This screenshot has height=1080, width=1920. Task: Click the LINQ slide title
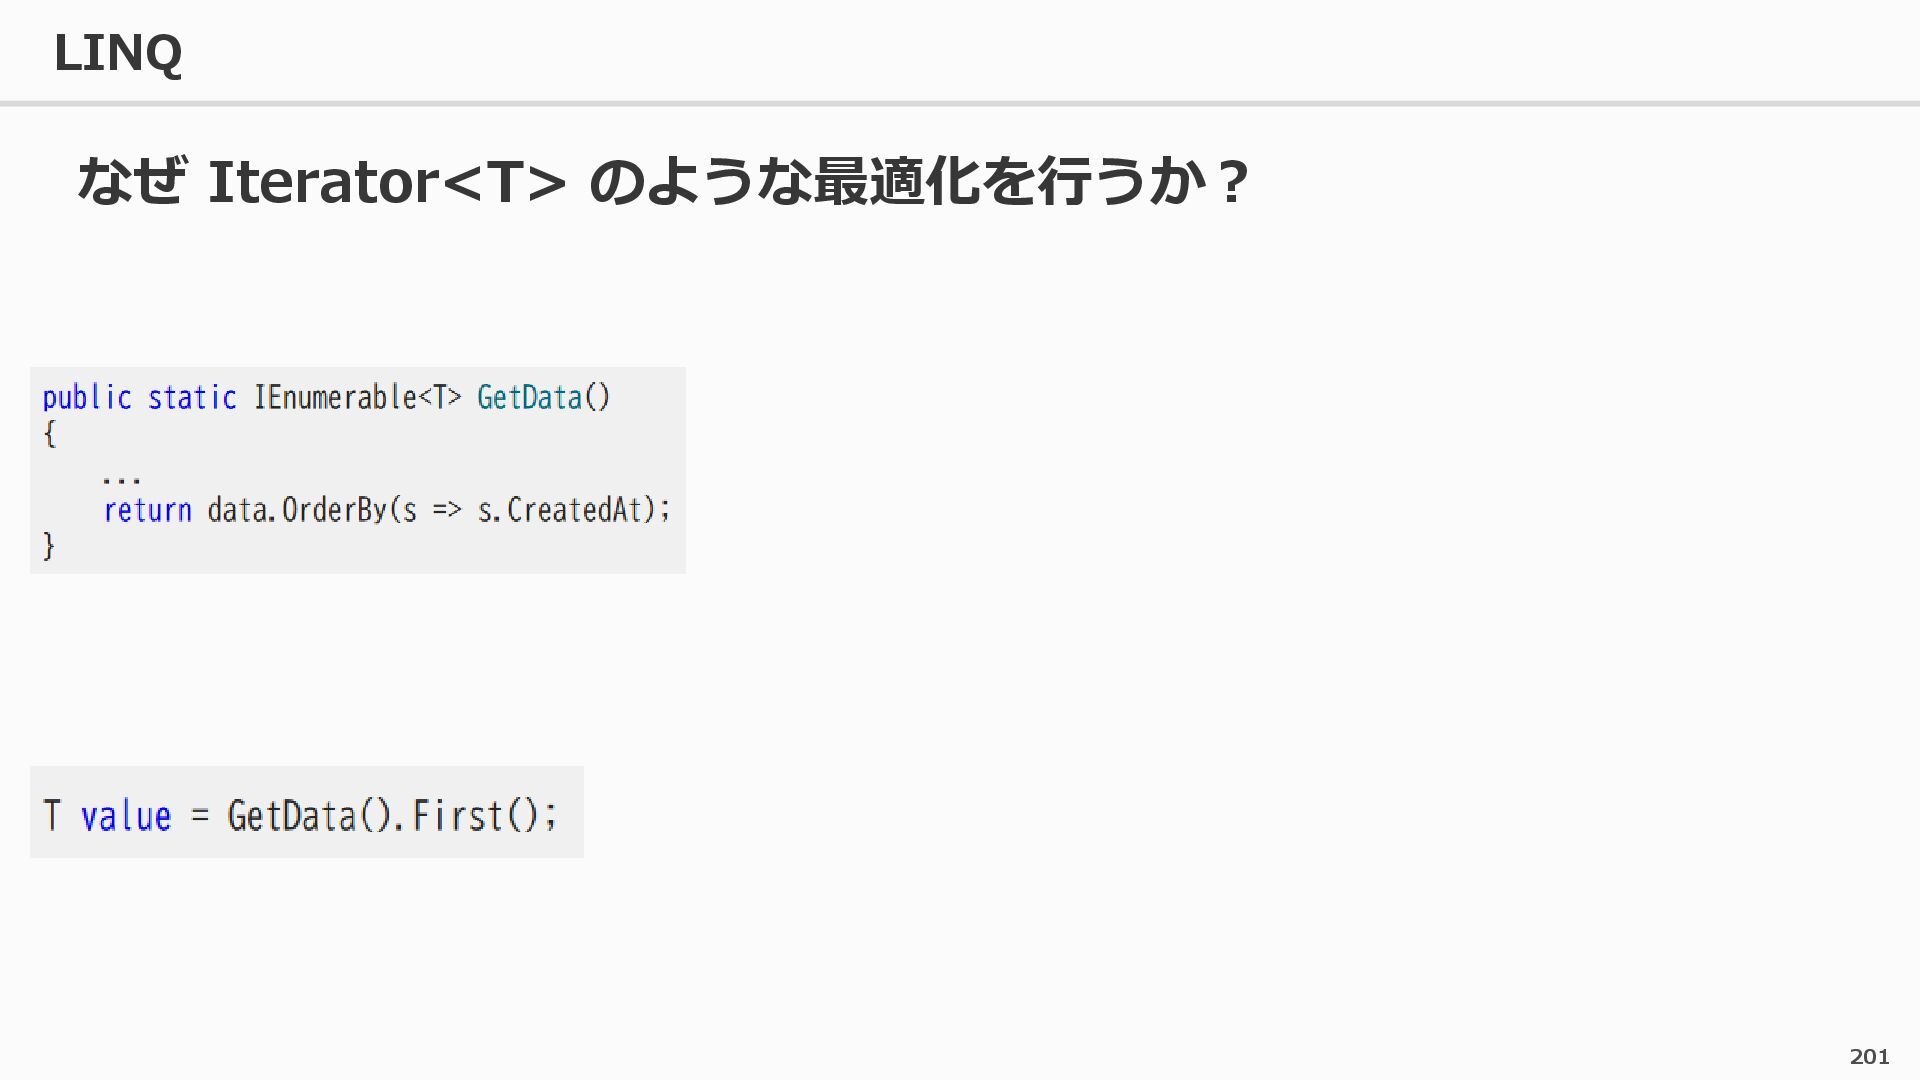click(117, 53)
